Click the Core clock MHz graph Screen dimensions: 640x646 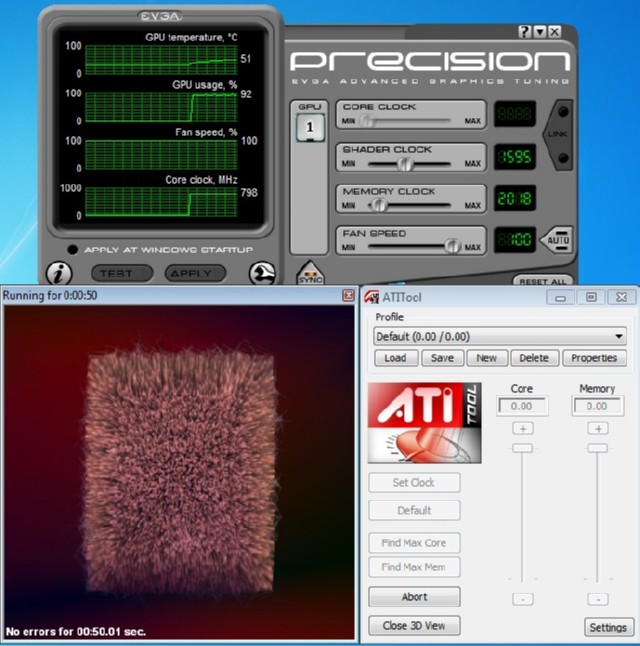point(161,202)
